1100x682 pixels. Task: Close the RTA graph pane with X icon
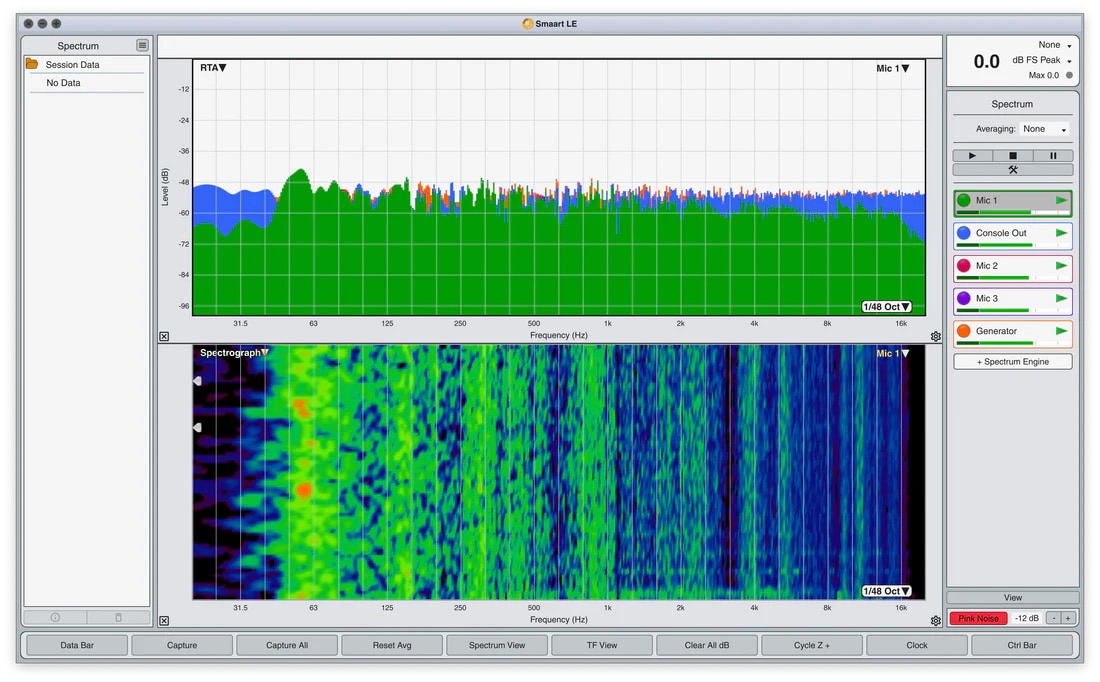click(164, 337)
